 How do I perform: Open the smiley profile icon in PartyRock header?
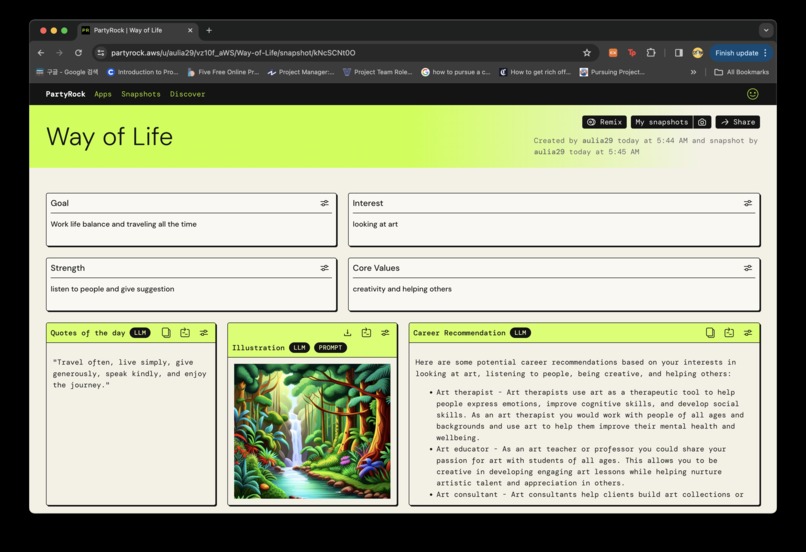click(x=753, y=94)
